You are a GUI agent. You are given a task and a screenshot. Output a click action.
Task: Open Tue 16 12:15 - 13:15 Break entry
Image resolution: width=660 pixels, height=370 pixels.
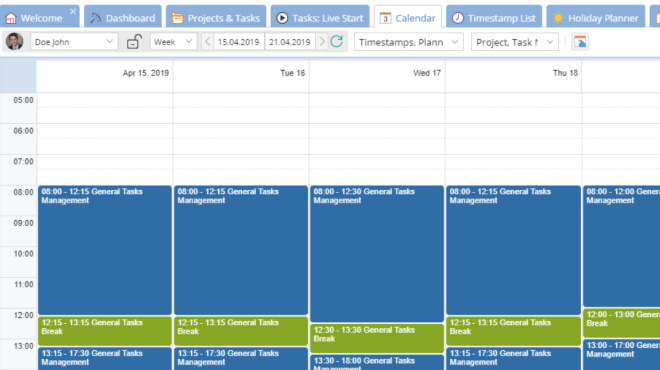241,331
